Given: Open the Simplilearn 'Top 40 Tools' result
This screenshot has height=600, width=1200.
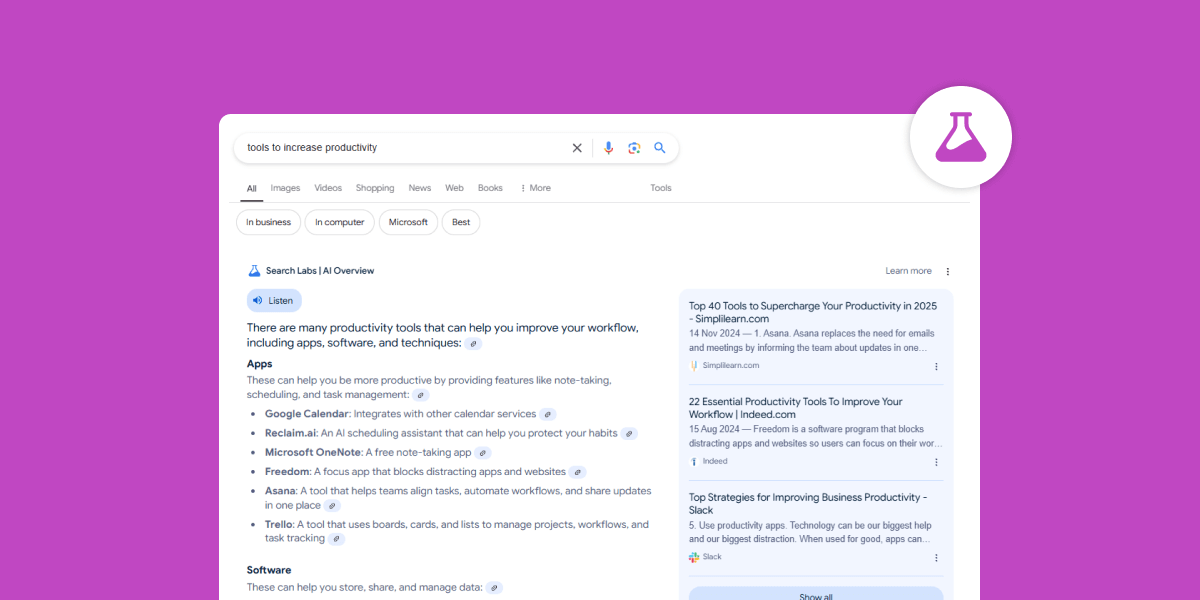Looking at the screenshot, I should pos(813,312).
